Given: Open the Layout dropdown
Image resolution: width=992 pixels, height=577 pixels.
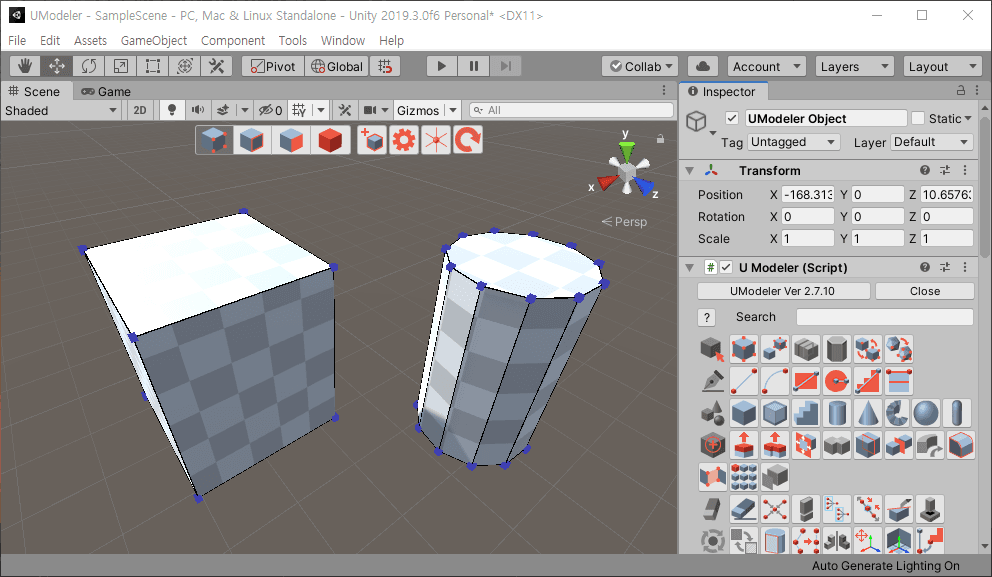Looking at the screenshot, I should (x=942, y=66).
